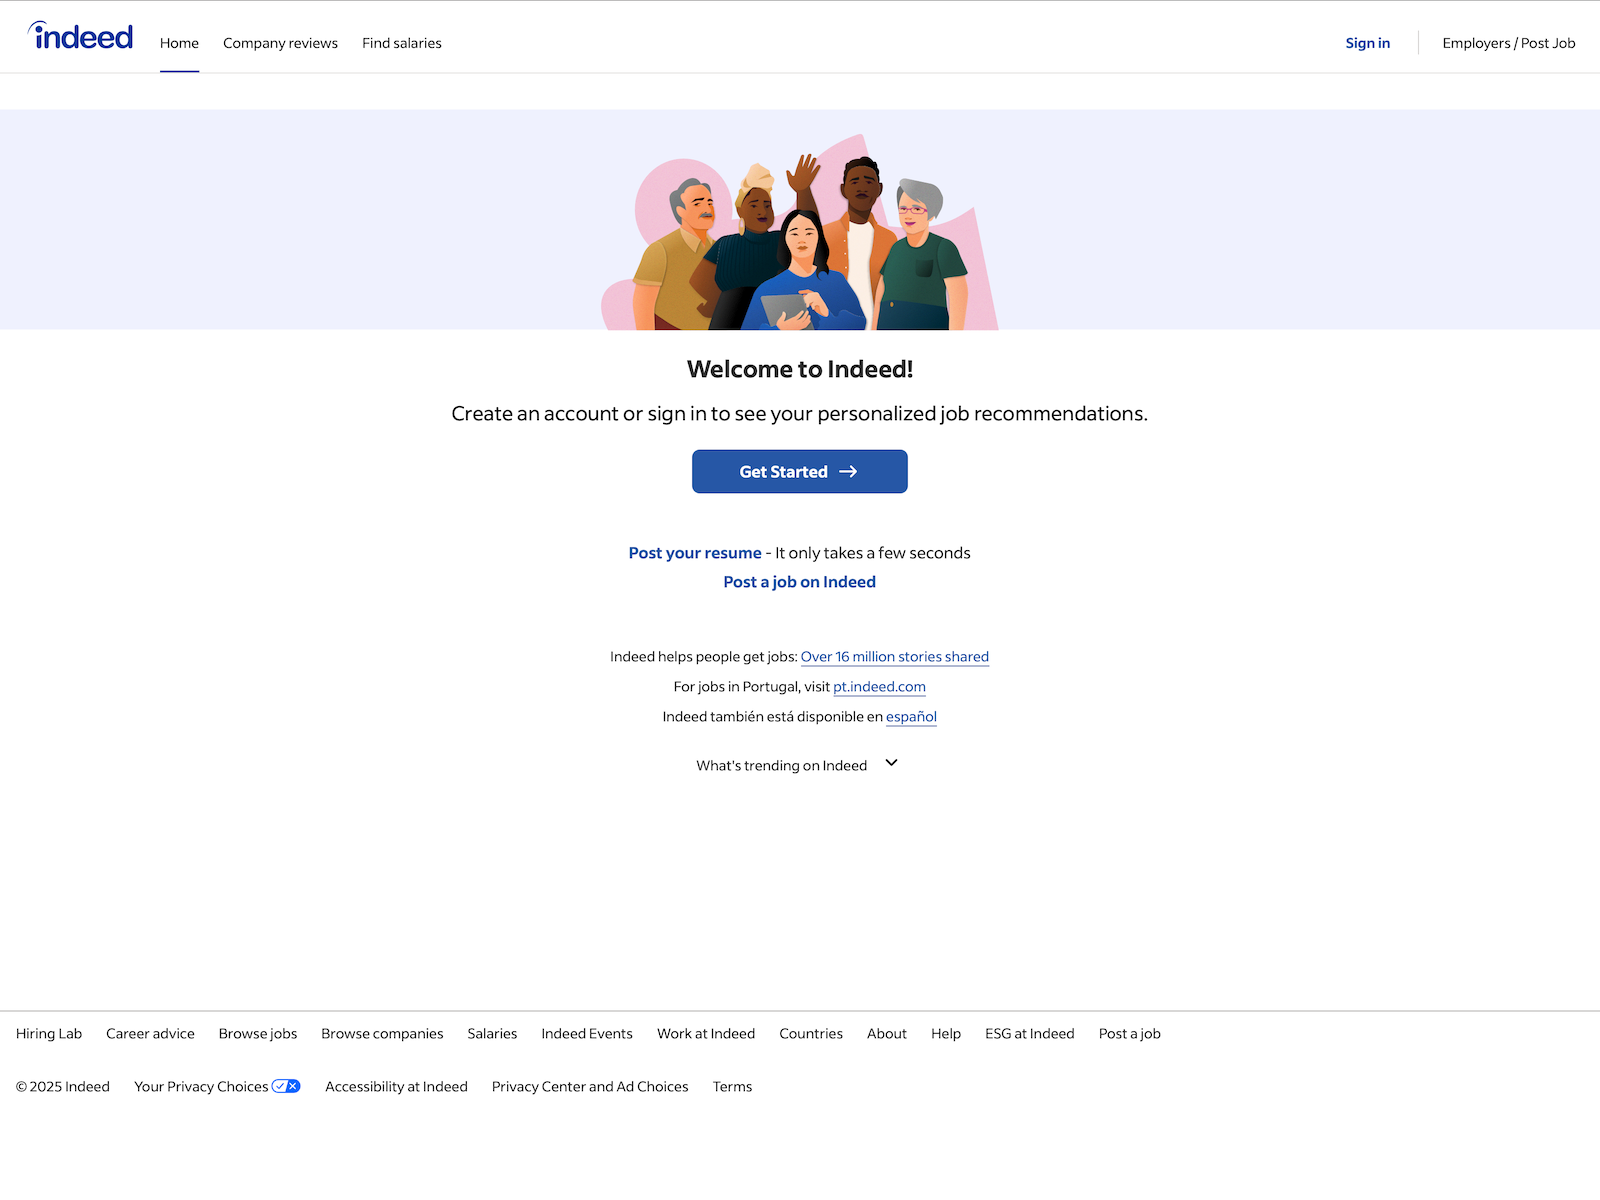Screen dimensions: 1600x1200
Task: Click the arrow icon in Get Started
Action: coord(848,472)
